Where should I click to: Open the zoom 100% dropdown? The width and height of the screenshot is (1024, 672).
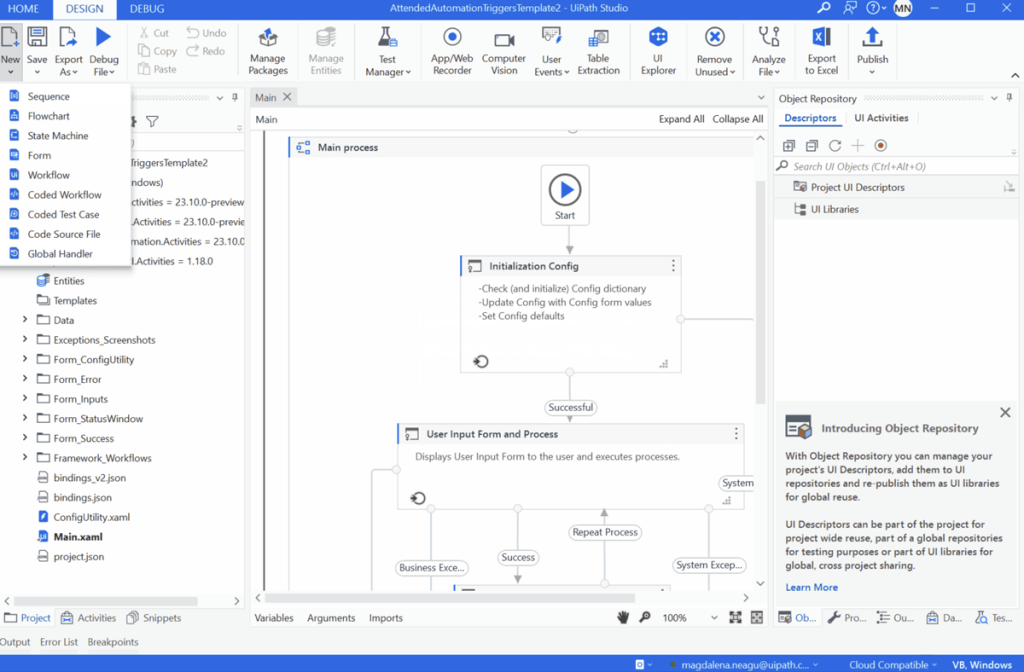(x=714, y=618)
